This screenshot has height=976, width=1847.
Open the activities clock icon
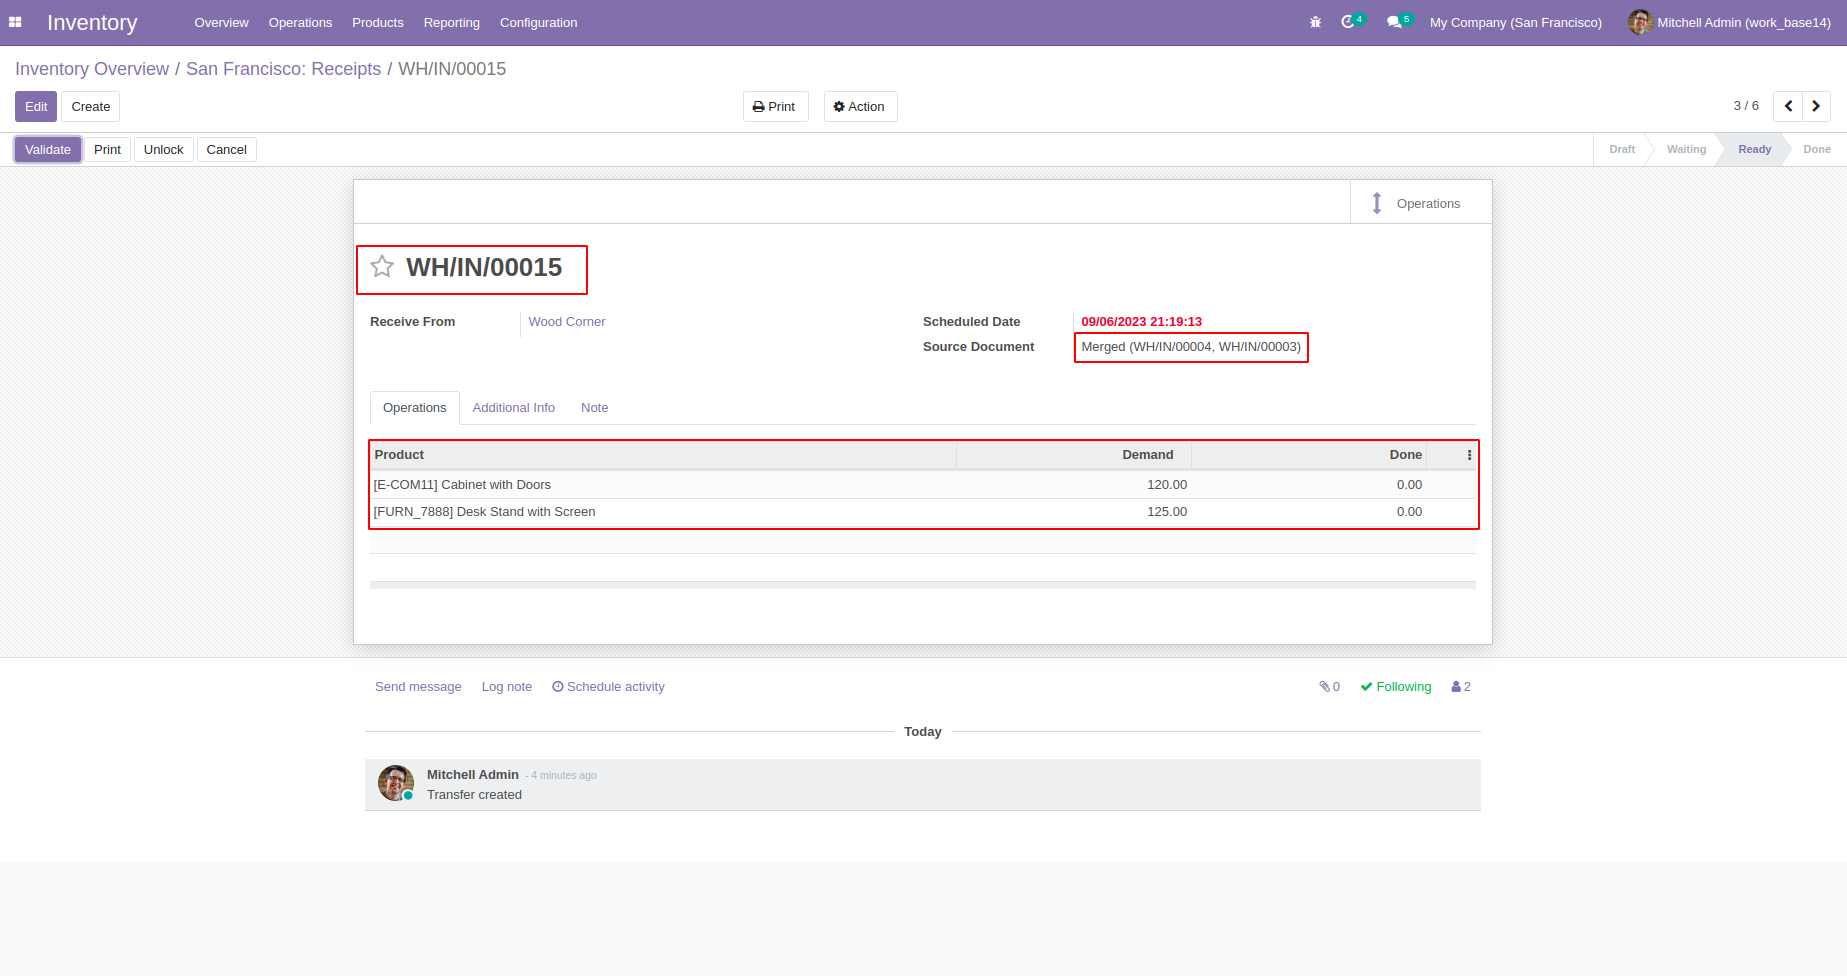pyautogui.click(x=1348, y=22)
